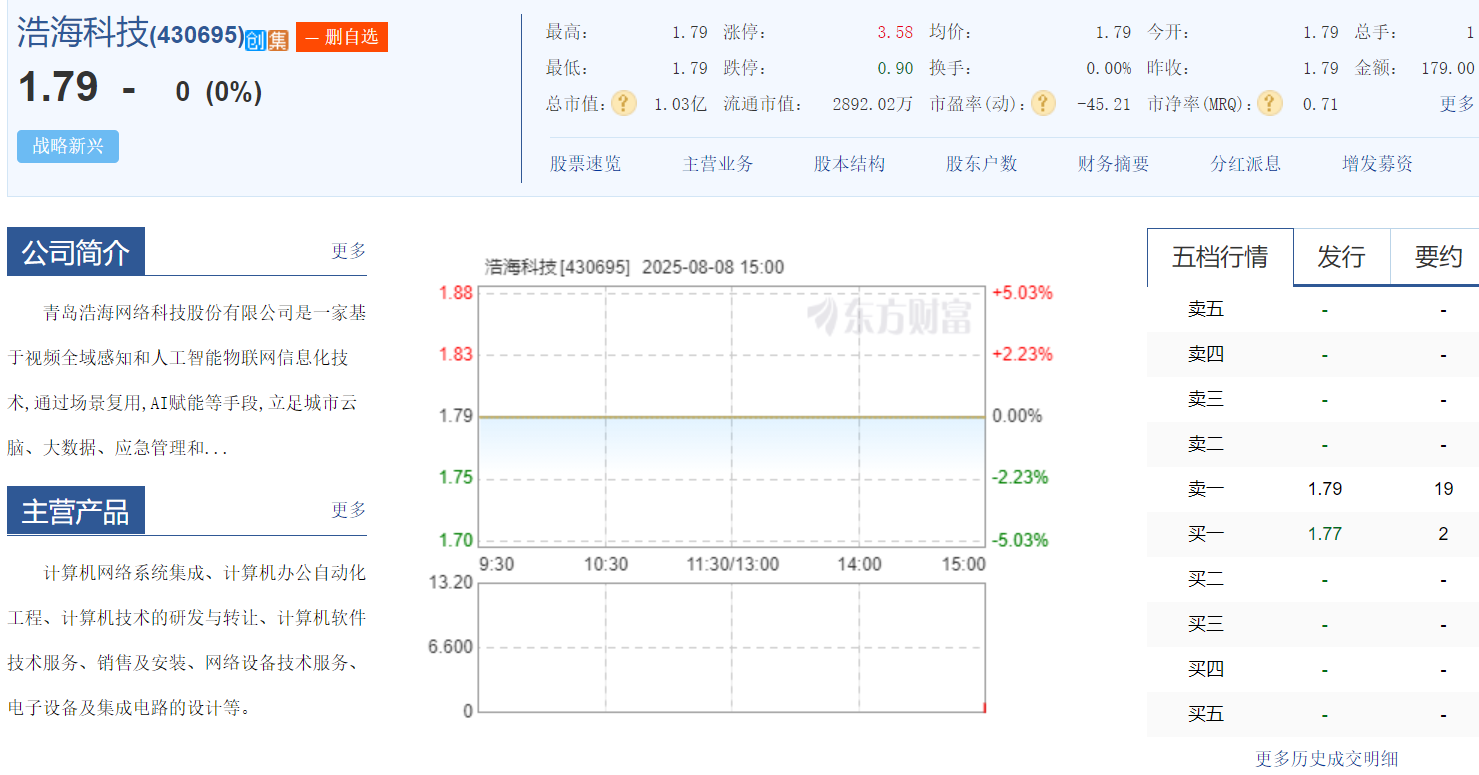This screenshot has height=775, width=1479.
Task: Click 更多 beside 主营产品 heading
Action: pos(349,510)
